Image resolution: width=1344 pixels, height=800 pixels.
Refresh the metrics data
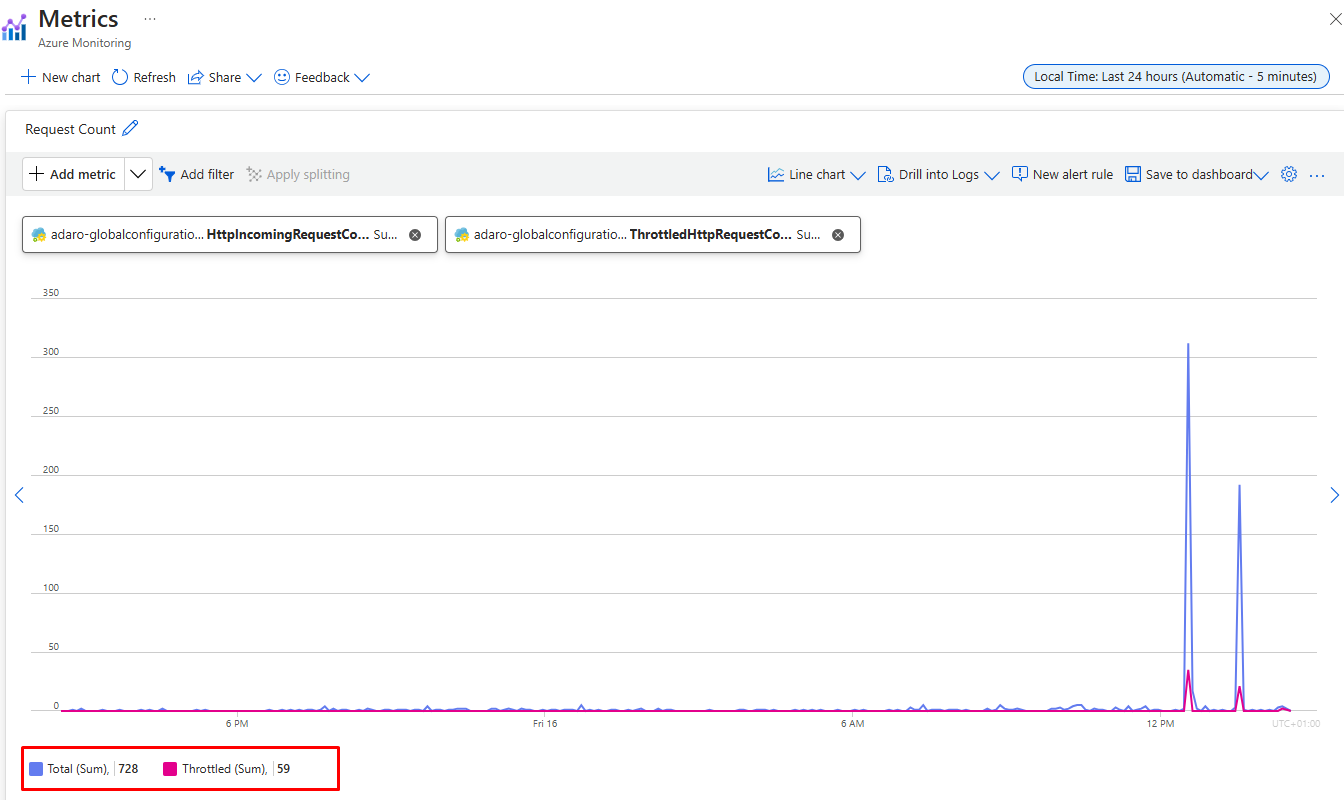click(144, 77)
